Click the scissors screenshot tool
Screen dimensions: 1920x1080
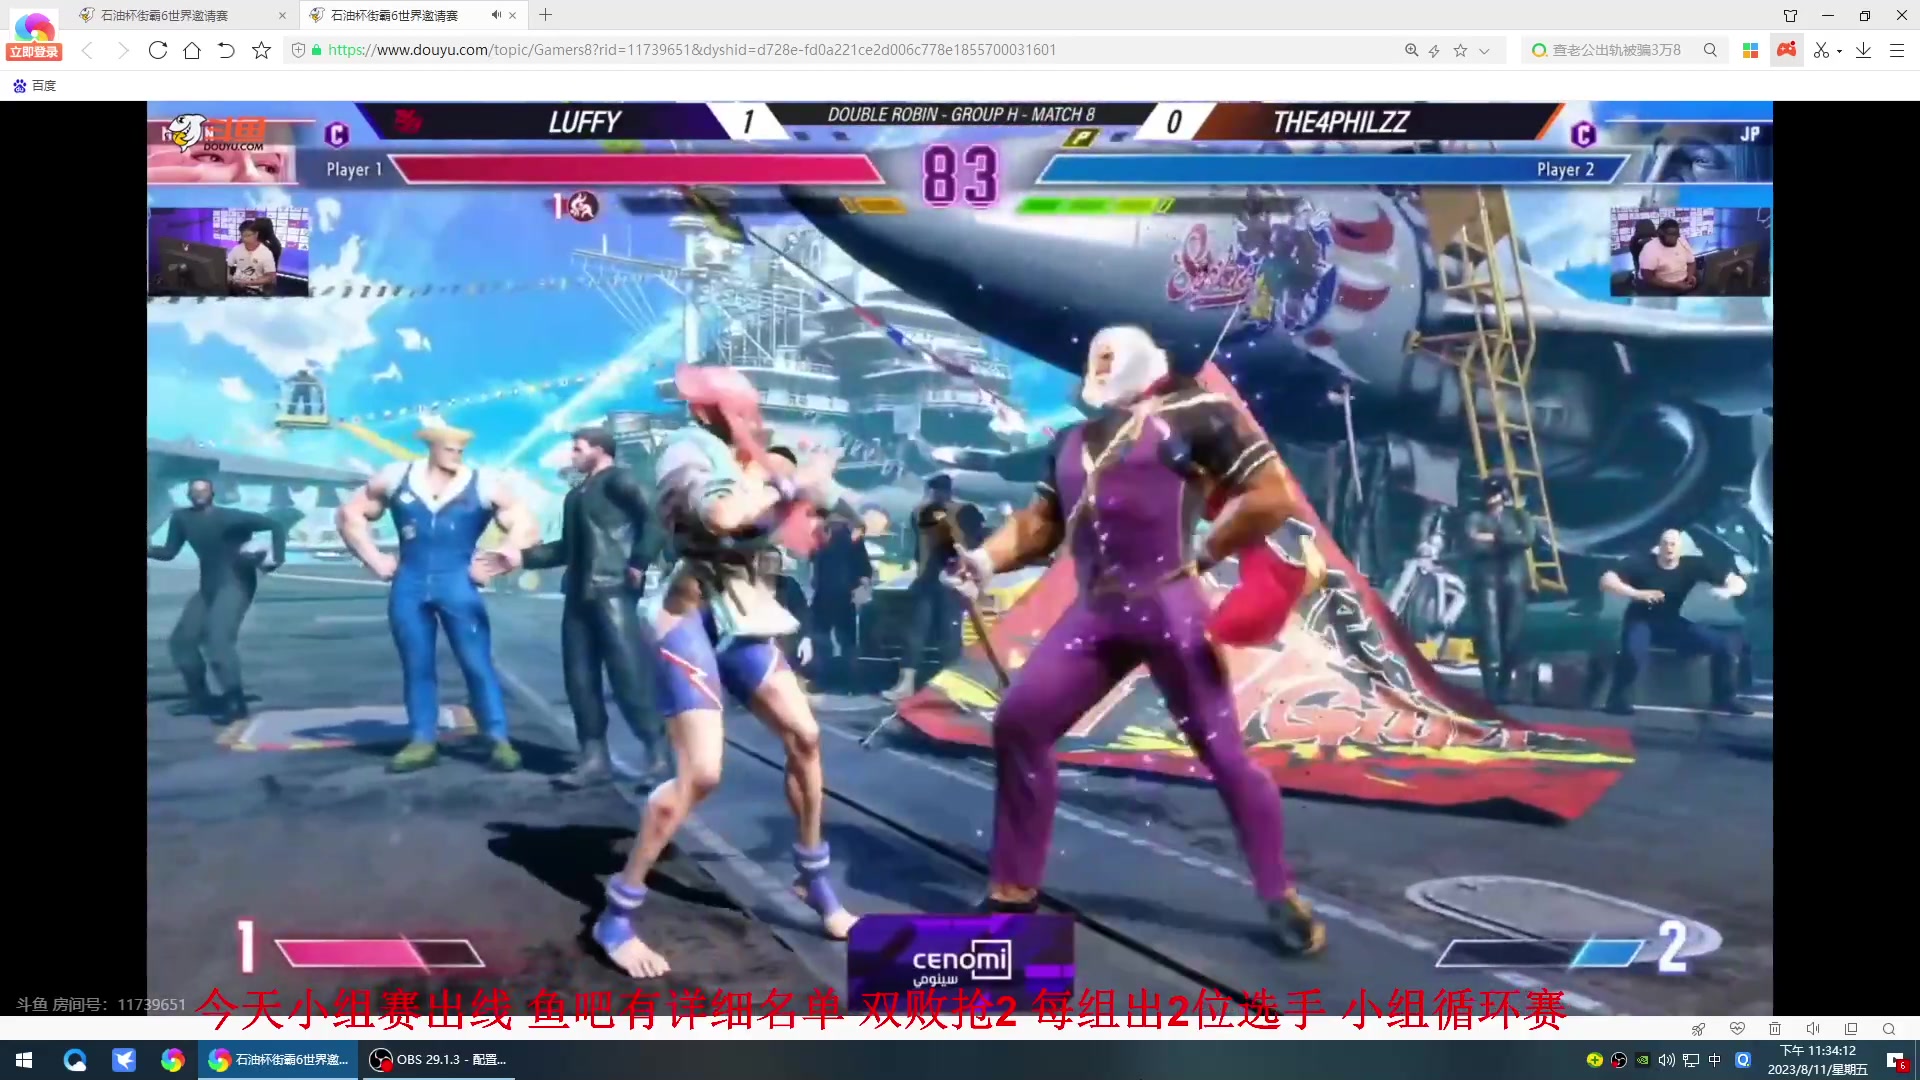(x=1821, y=50)
